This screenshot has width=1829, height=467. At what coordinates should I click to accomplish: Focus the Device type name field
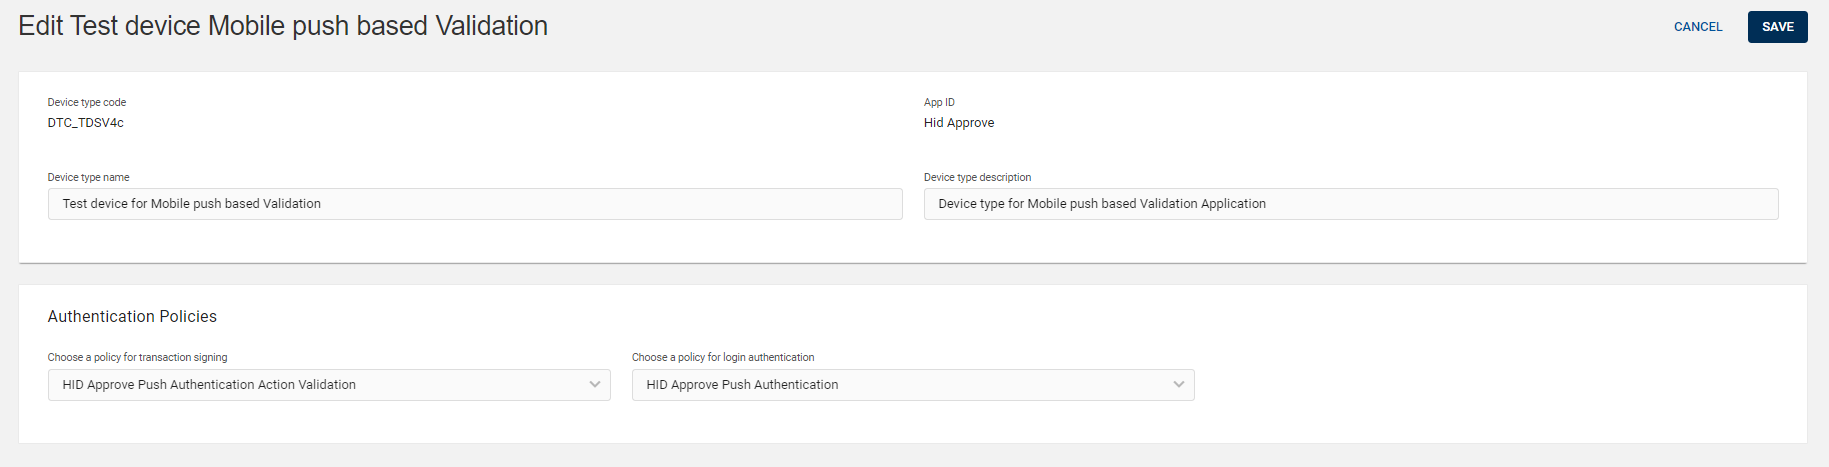click(600, 204)
